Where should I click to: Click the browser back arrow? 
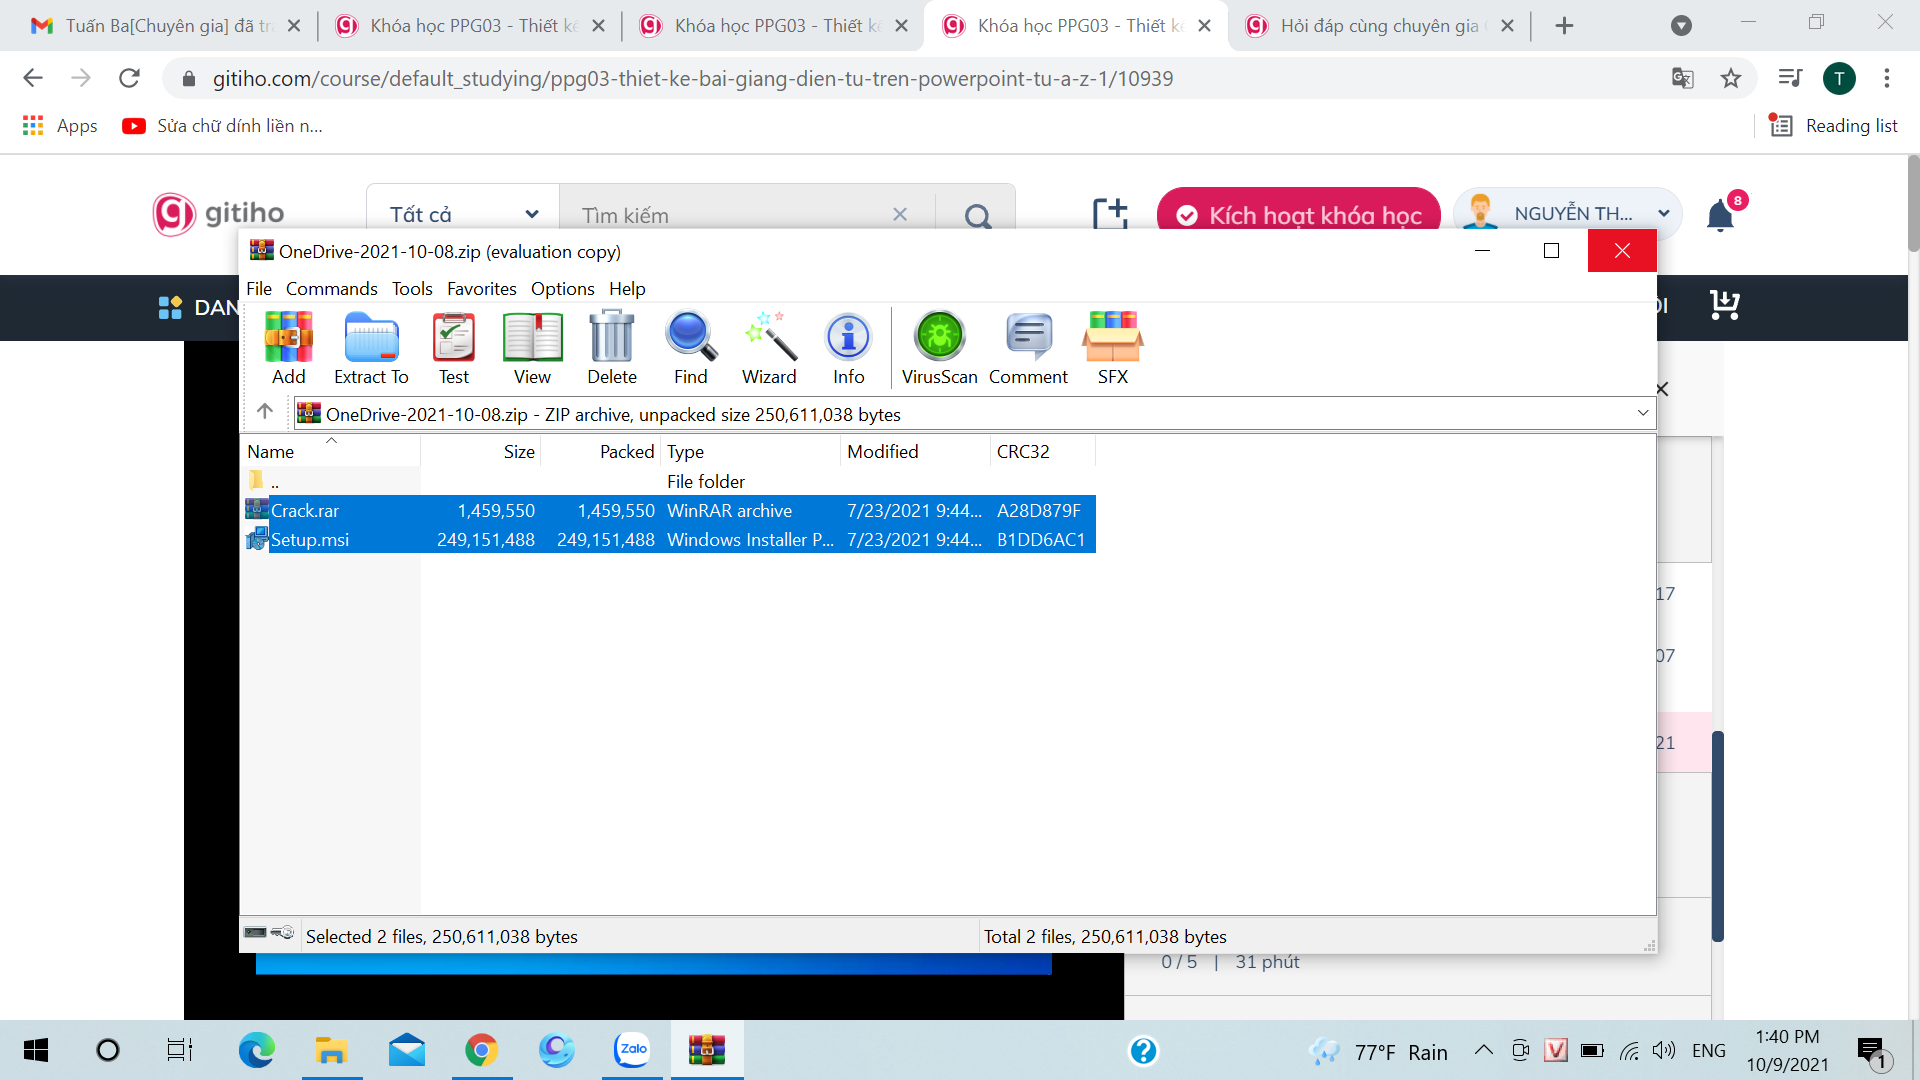coord(33,78)
